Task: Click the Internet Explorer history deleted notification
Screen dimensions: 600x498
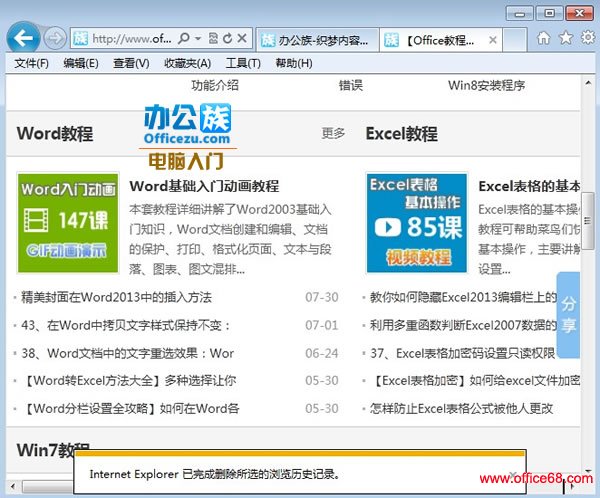Action: tap(300, 472)
